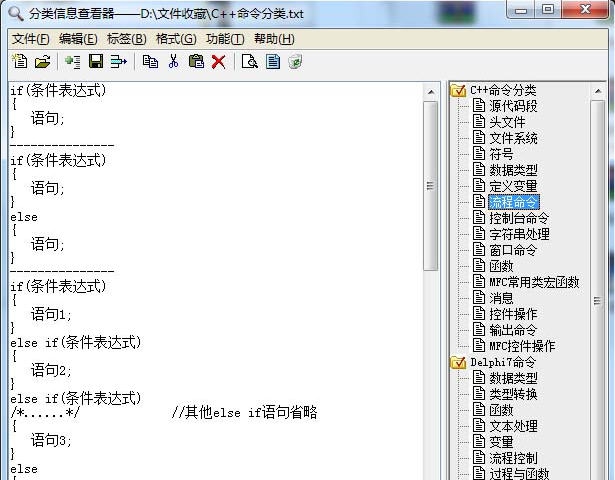Select 数据类型 under C++命令分类
The image size is (615, 480).
pos(513,170)
